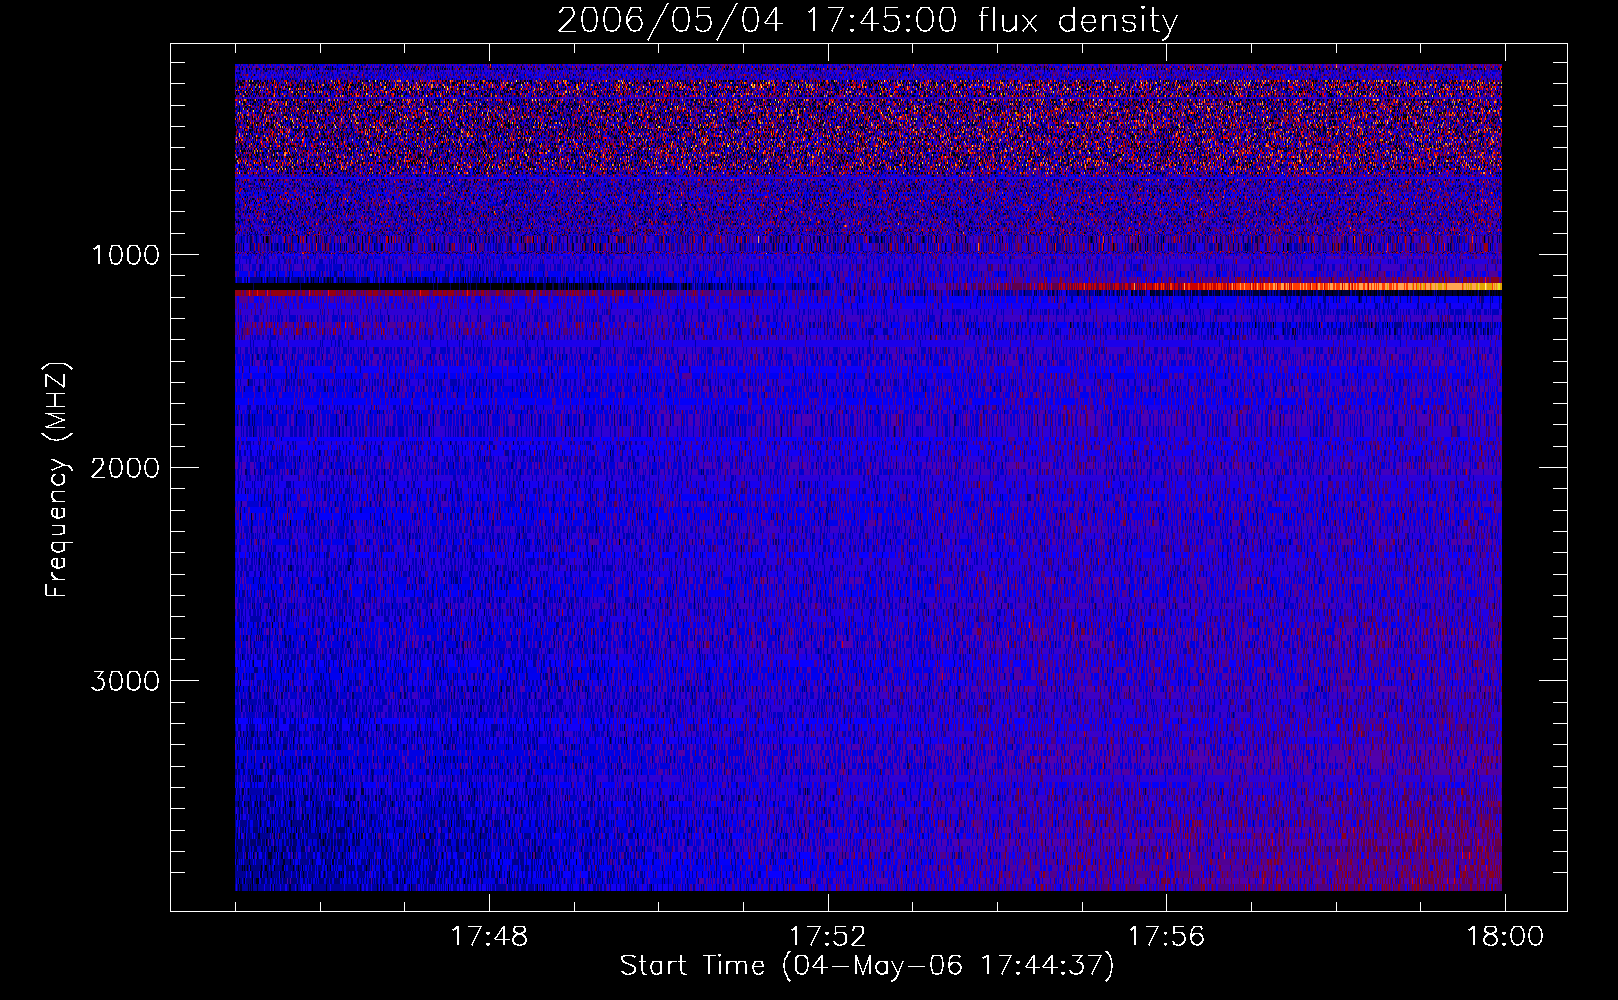Click the 'Frequency (MHZ)' axis label
This screenshot has width=1618, height=1000.
point(58,480)
